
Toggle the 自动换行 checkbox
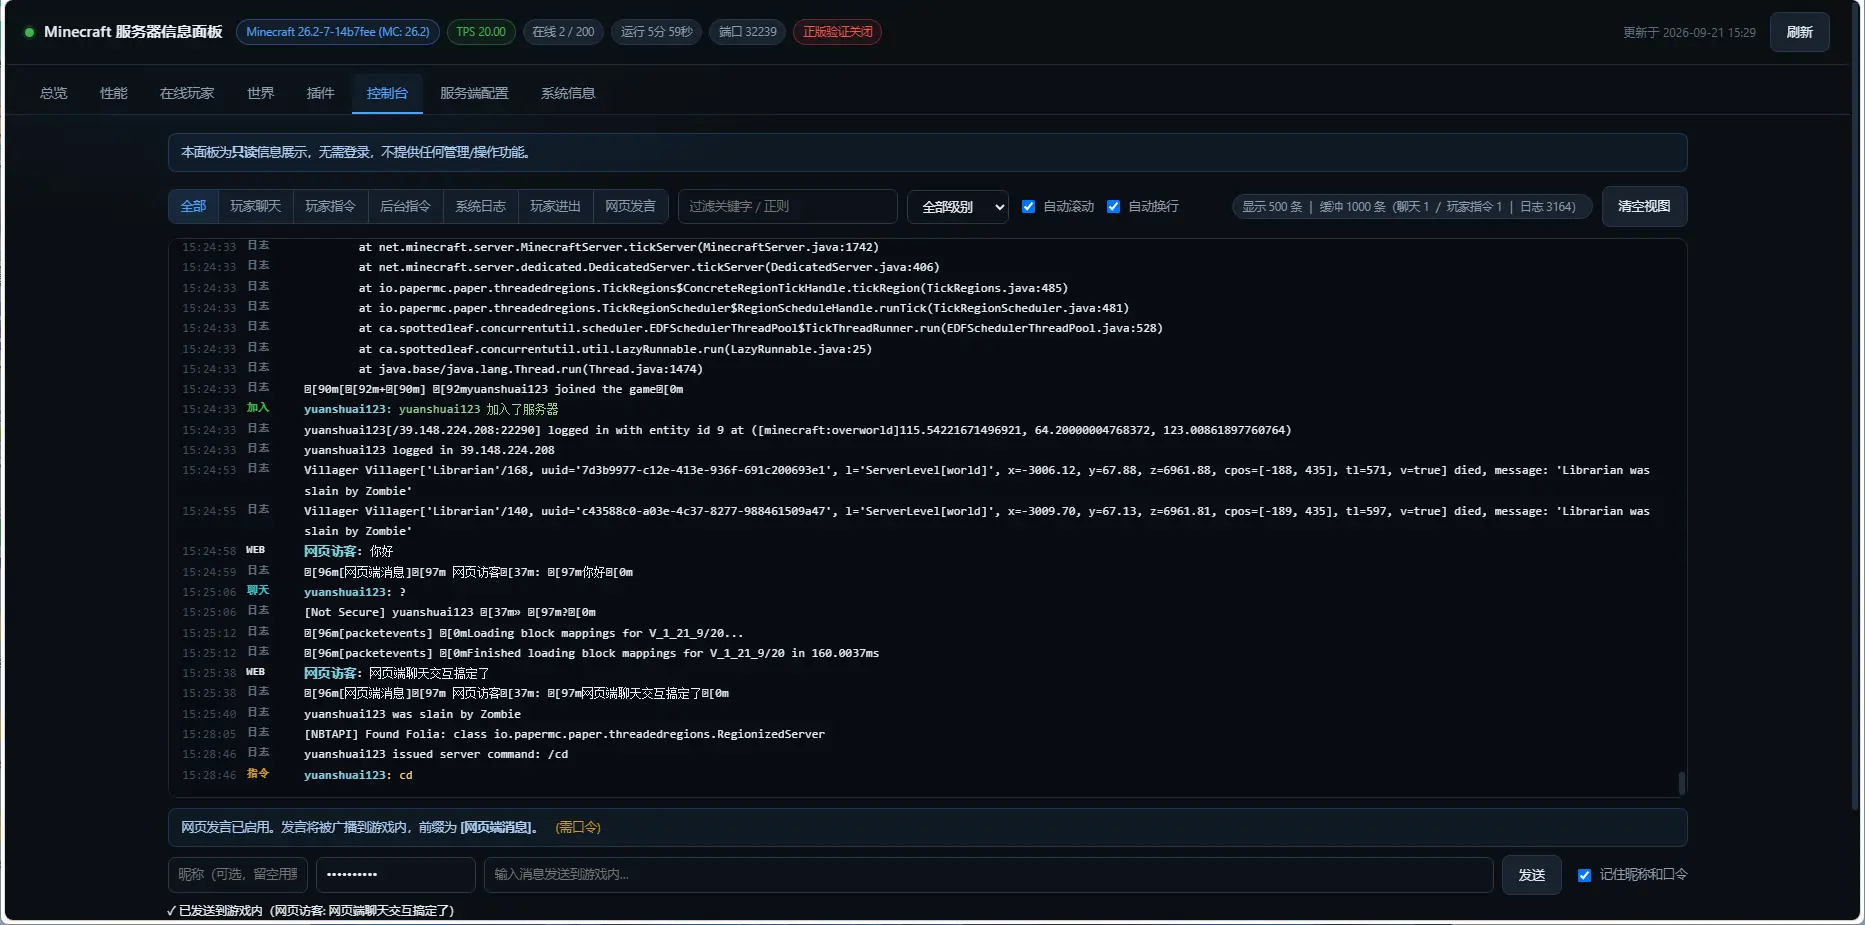[1113, 207]
